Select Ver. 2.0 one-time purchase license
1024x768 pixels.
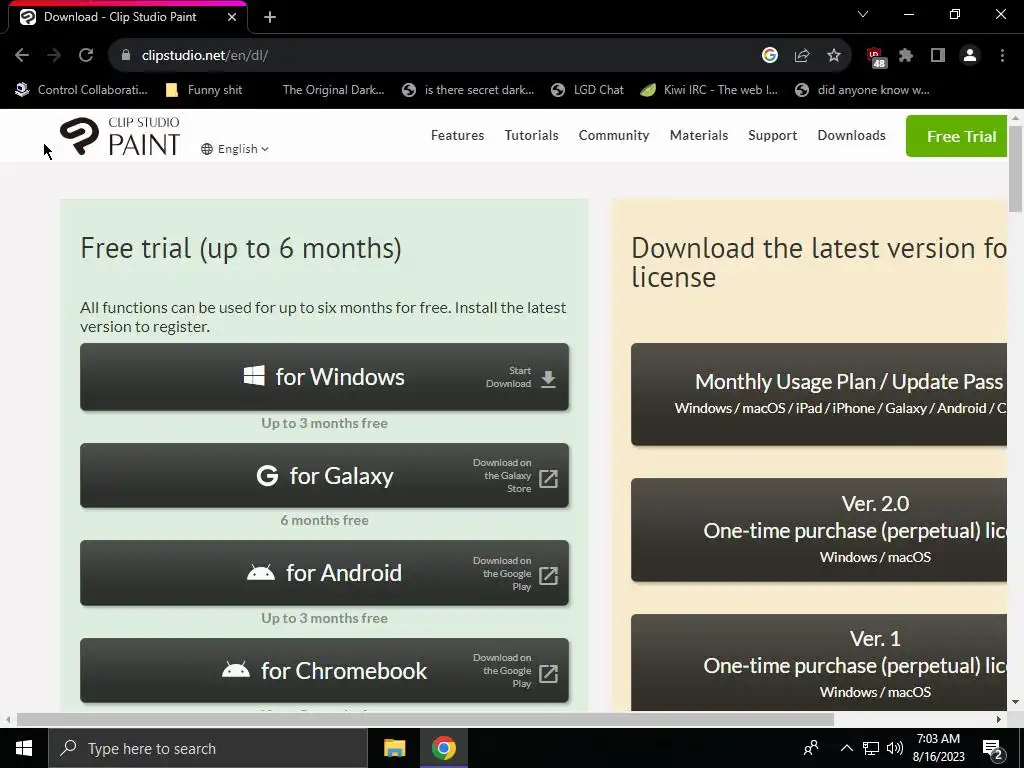(x=819, y=530)
